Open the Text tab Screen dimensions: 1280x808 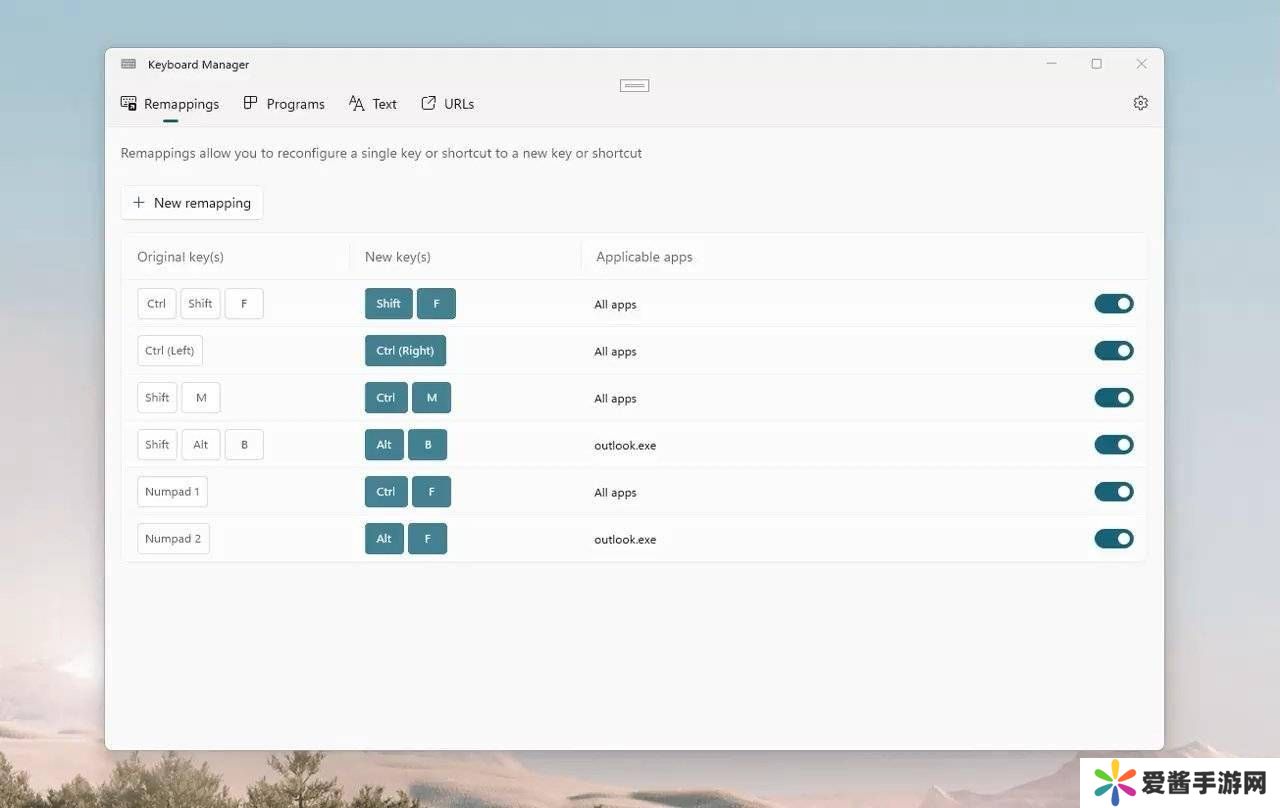[373, 104]
